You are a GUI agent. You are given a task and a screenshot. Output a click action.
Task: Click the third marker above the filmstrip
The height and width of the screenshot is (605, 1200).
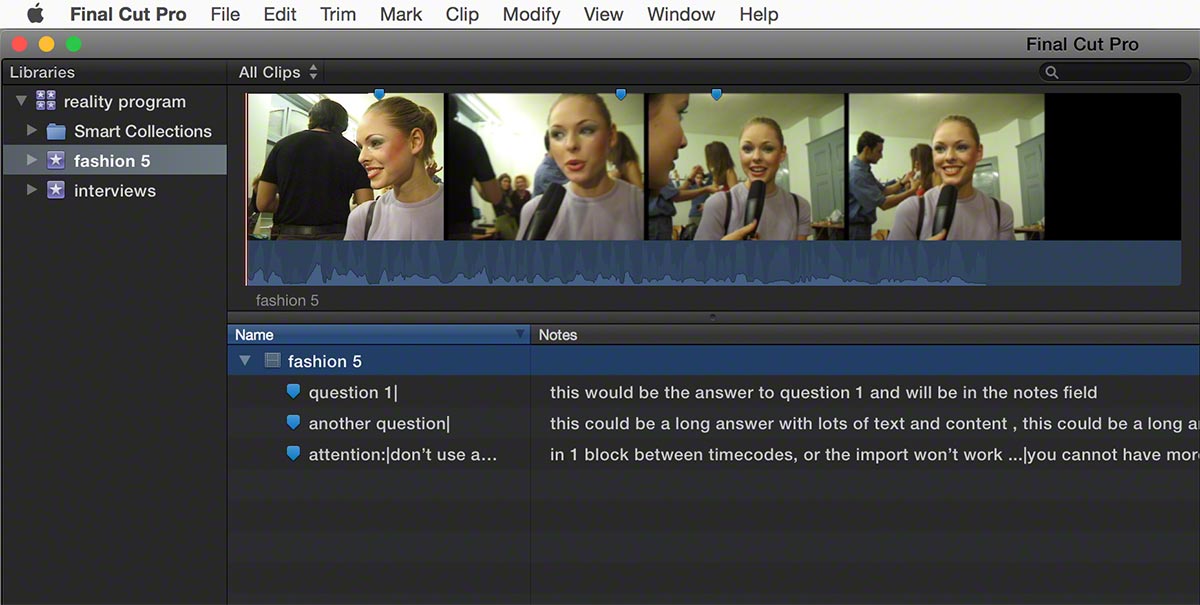(x=716, y=94)
